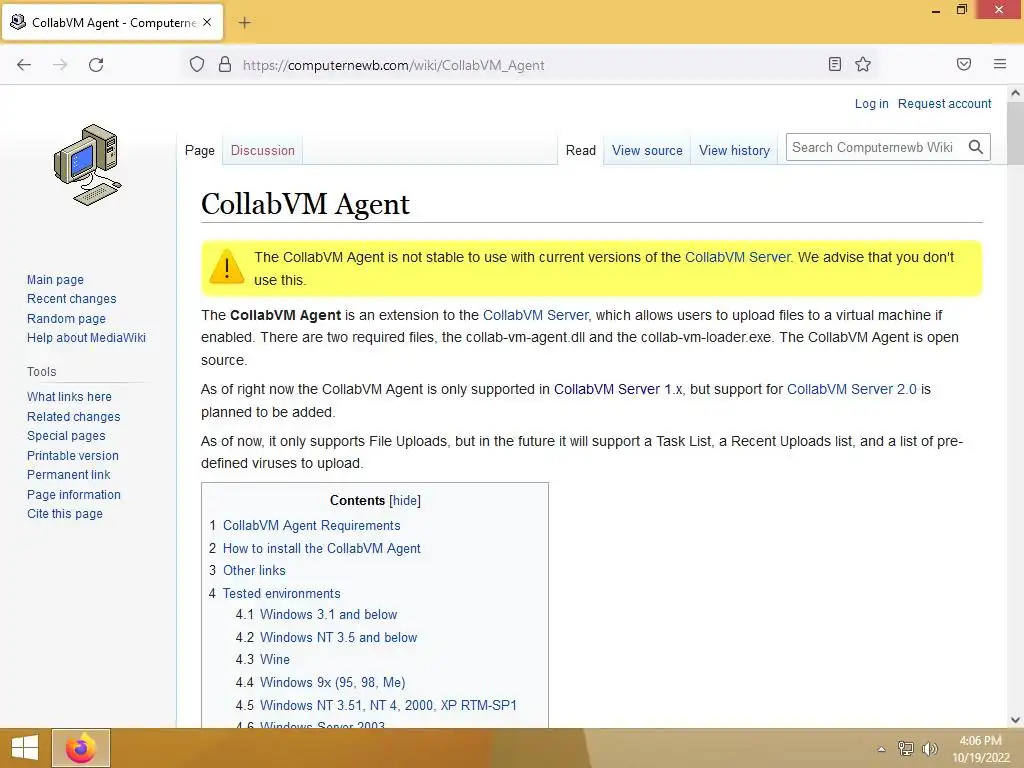Click the Log in link
Viewport: 1024px width, 768px height.
pos(872,104)
